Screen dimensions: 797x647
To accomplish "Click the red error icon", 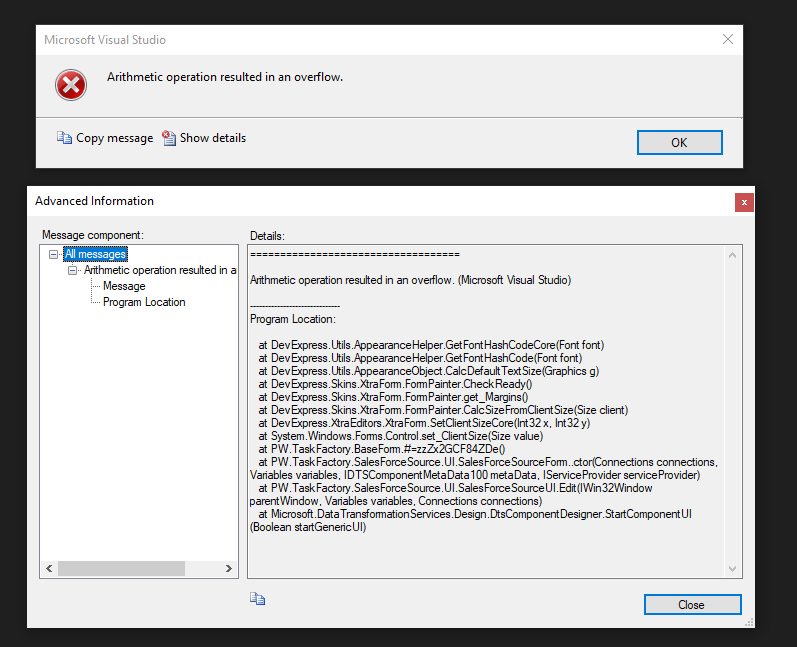I will (x=71, y=85).
